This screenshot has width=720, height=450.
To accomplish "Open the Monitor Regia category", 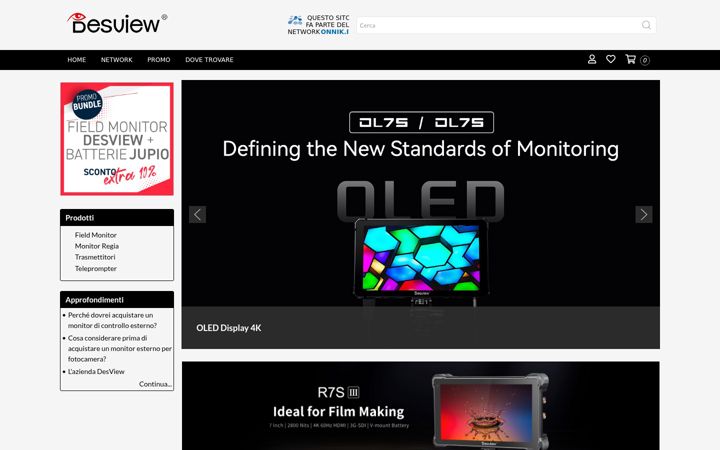I will [97, 246].
